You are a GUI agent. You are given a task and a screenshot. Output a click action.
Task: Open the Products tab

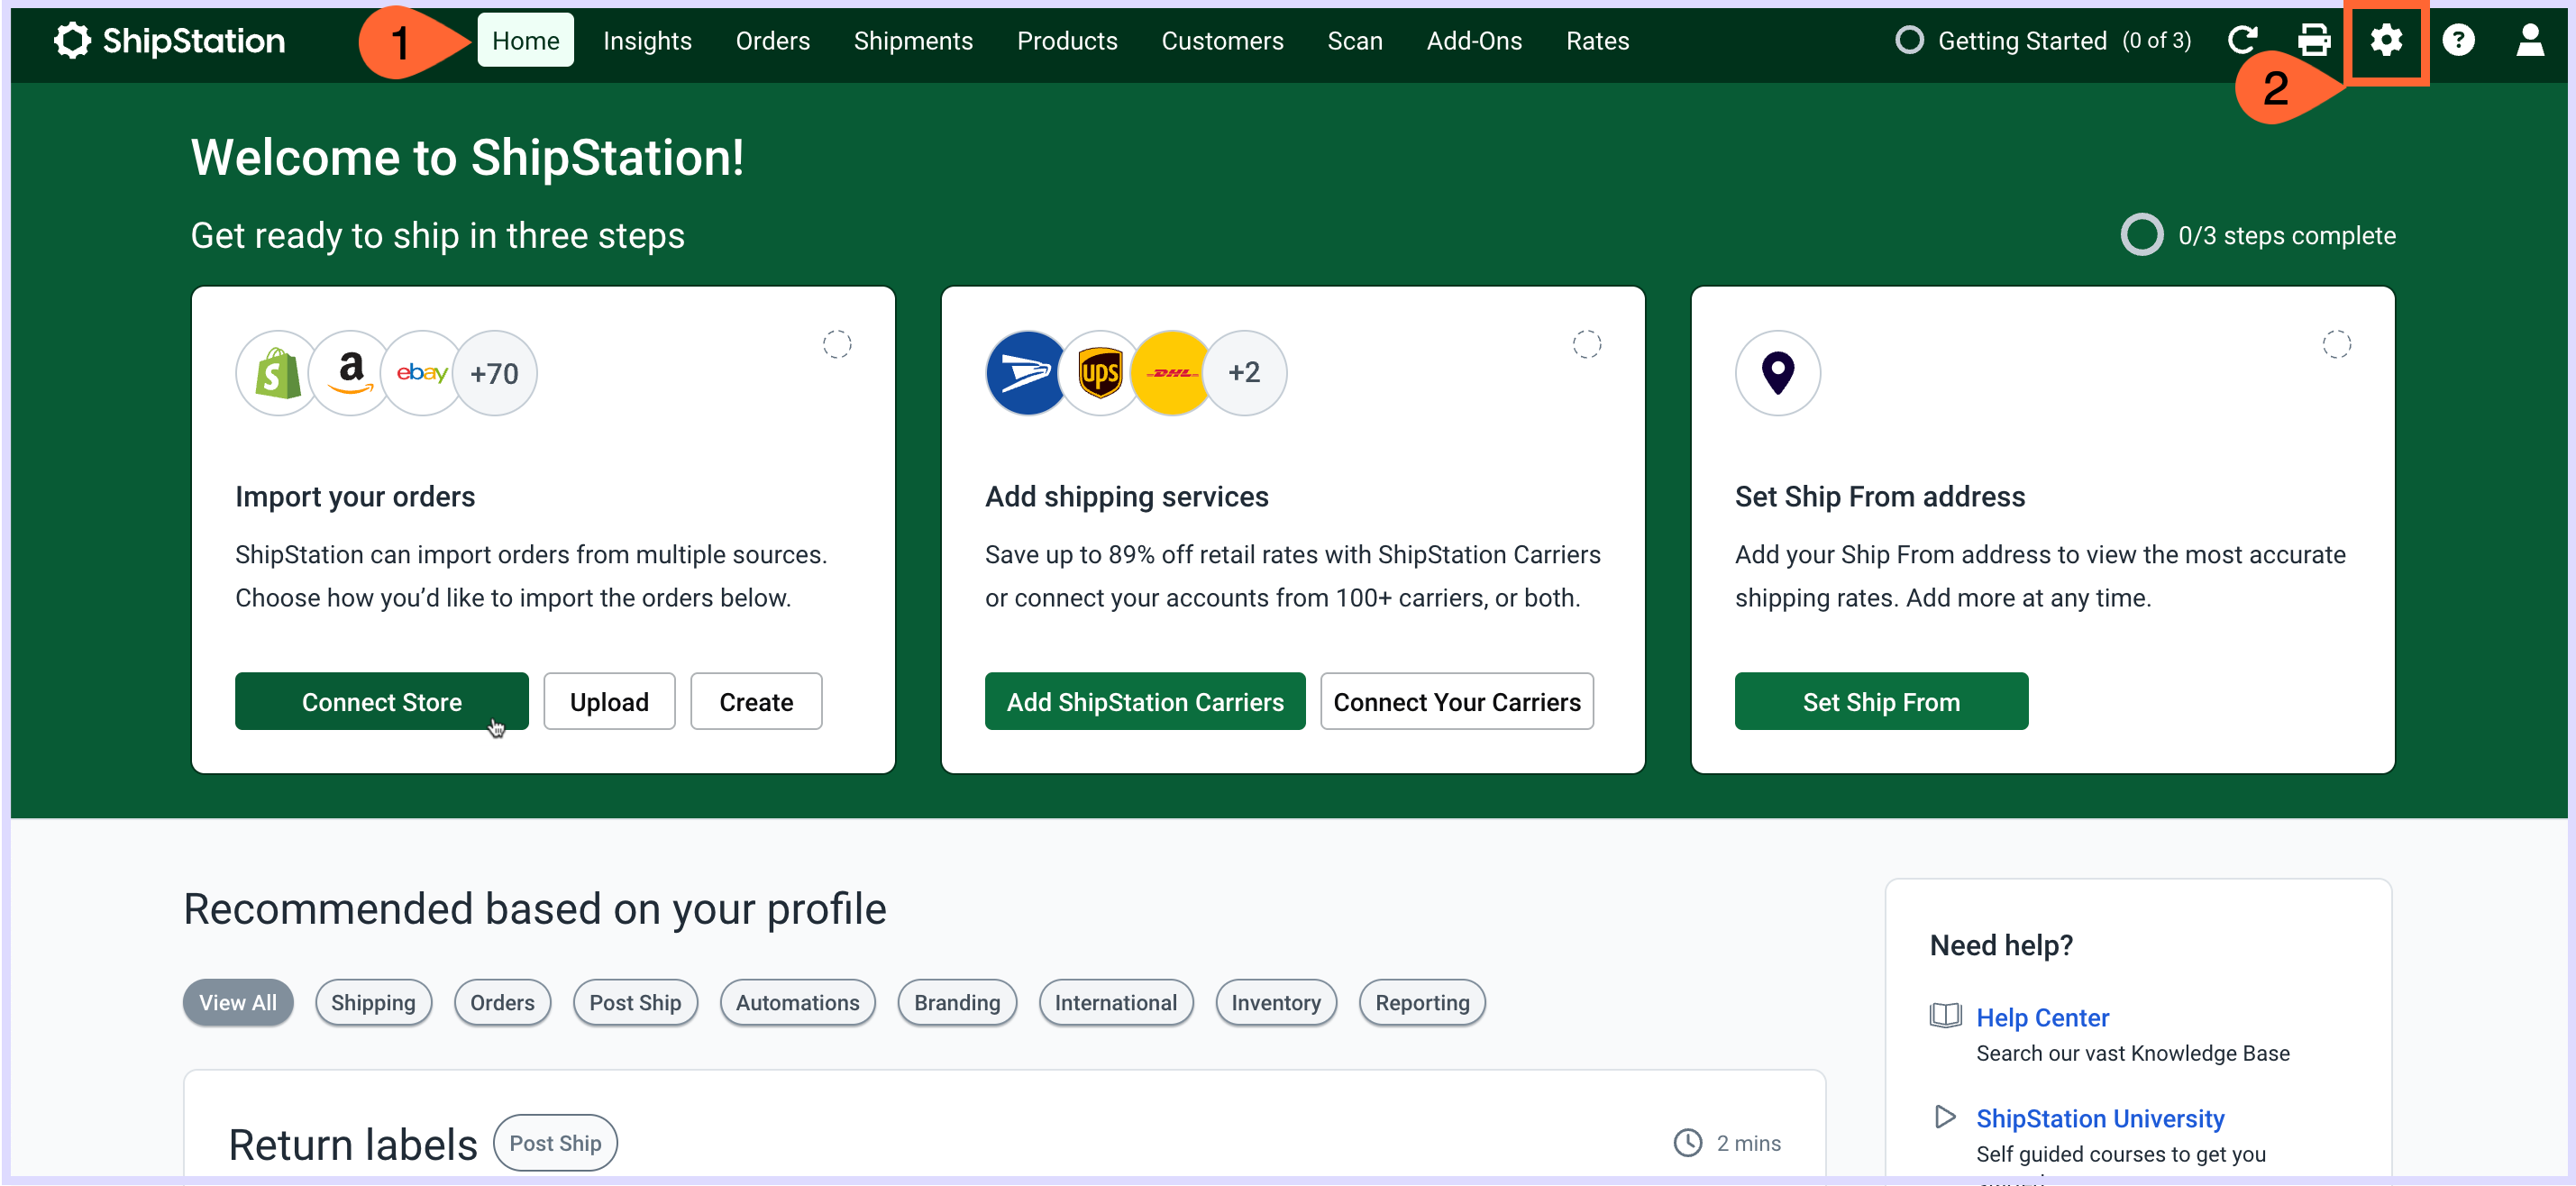pyautogui.click(x=1067, y=40)
